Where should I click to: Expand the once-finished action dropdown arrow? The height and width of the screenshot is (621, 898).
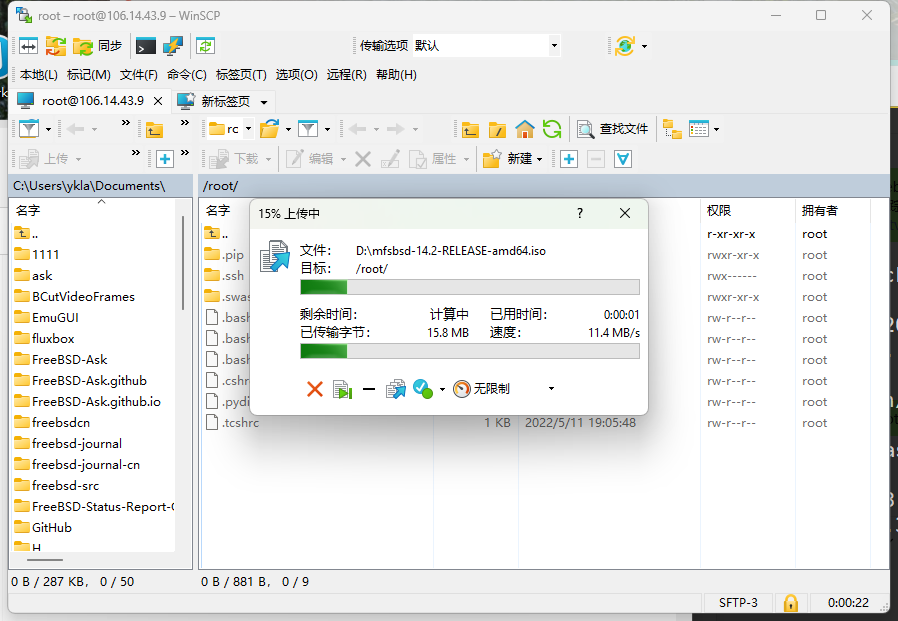click(x=442, y=390)
